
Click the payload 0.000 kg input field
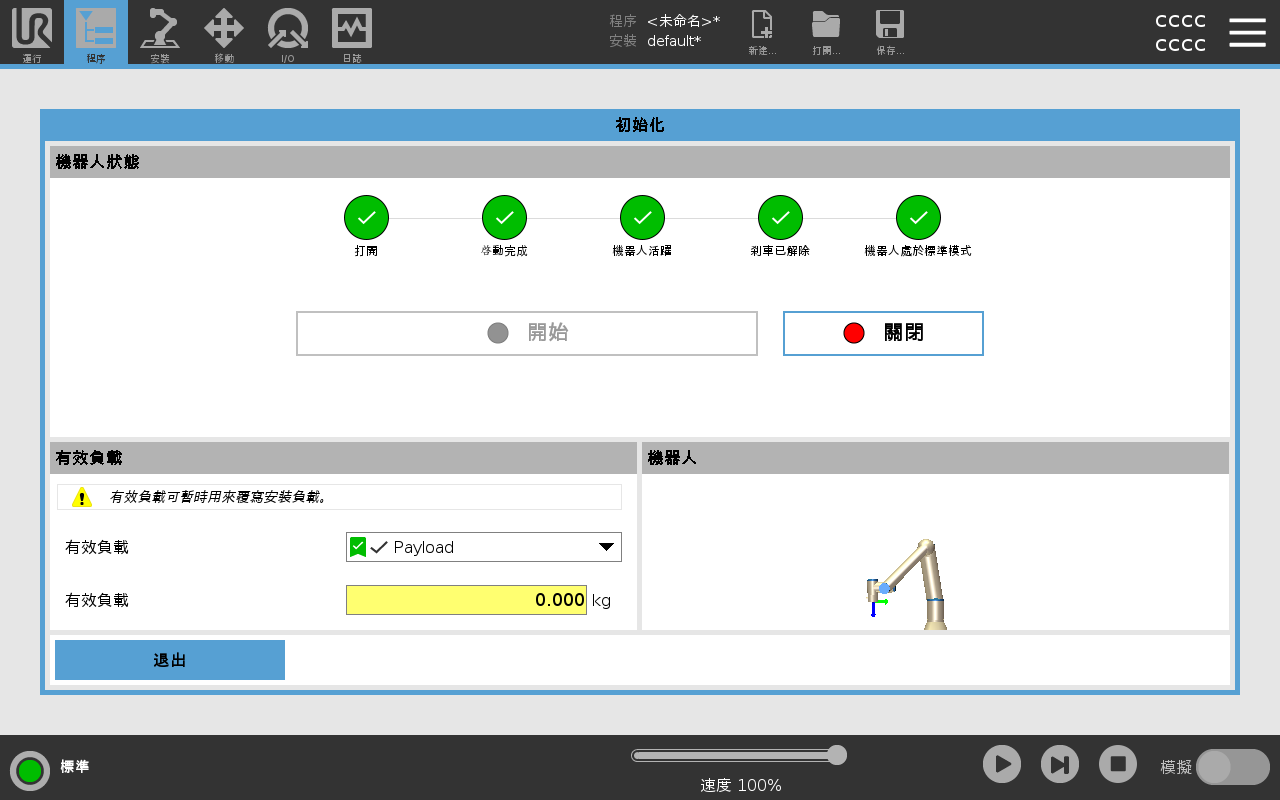point(466,600)
